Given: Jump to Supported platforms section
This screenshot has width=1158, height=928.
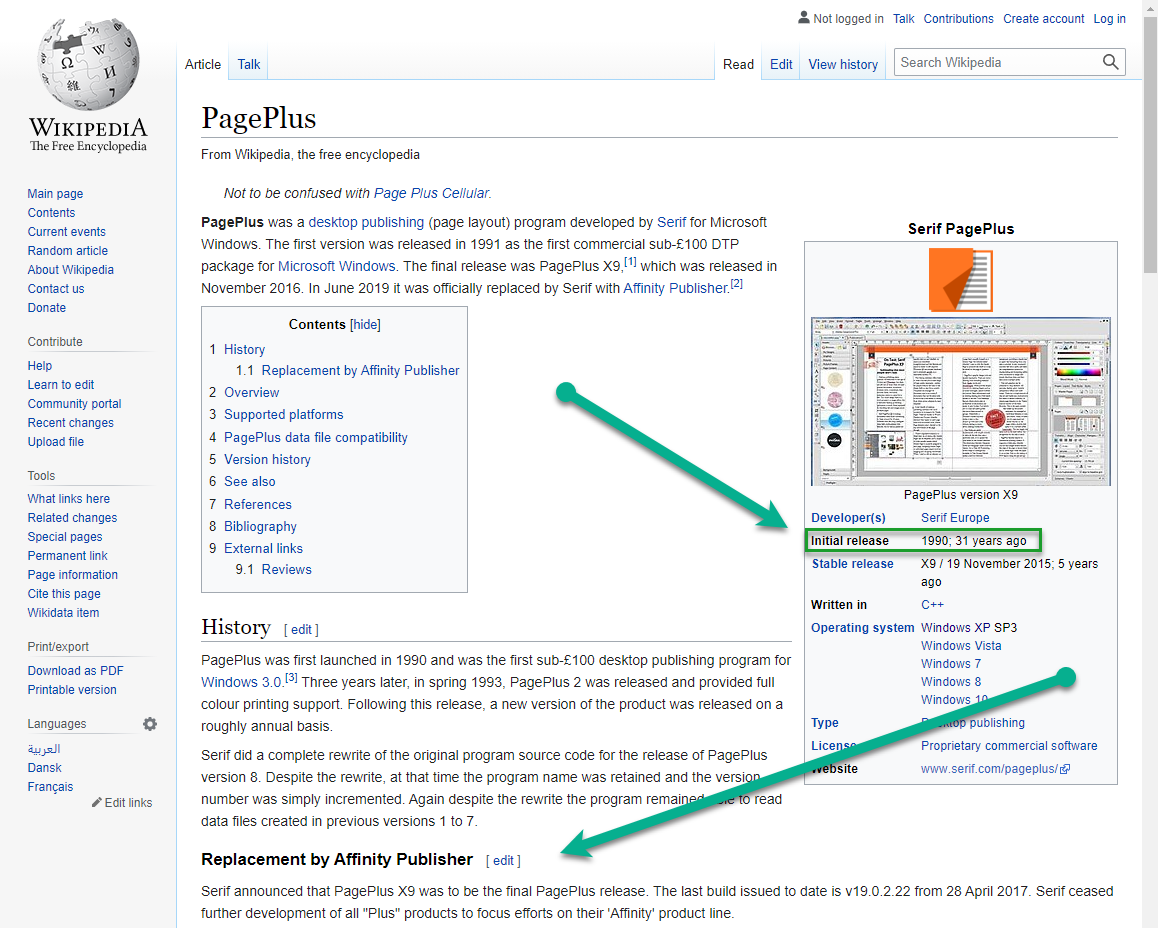Looking at the screenshot, I should pos(284,415).
